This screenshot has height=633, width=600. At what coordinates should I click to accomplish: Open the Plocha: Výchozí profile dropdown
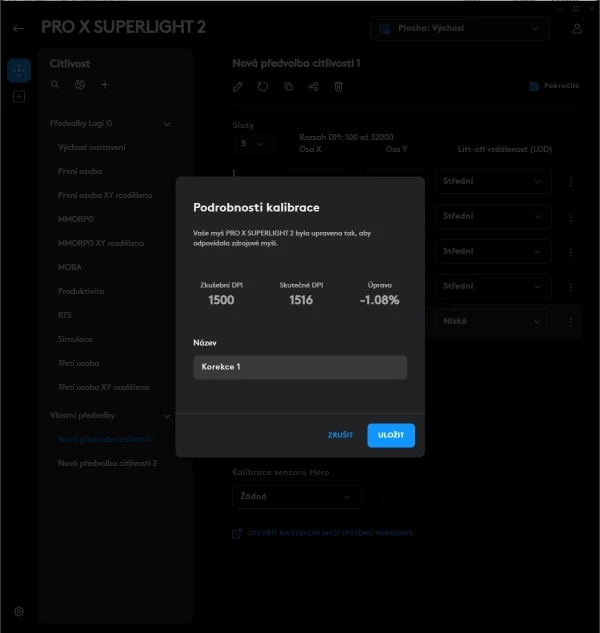click(459, 28)
